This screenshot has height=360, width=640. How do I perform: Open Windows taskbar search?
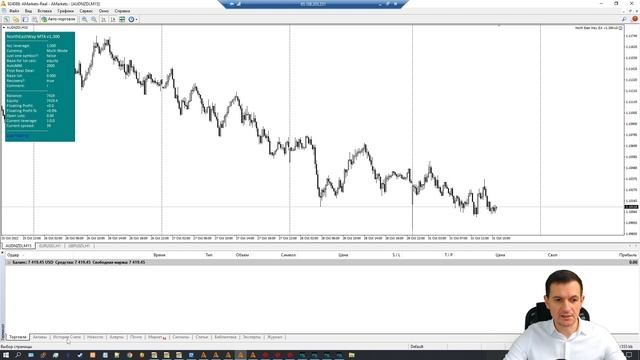[18, 355]
